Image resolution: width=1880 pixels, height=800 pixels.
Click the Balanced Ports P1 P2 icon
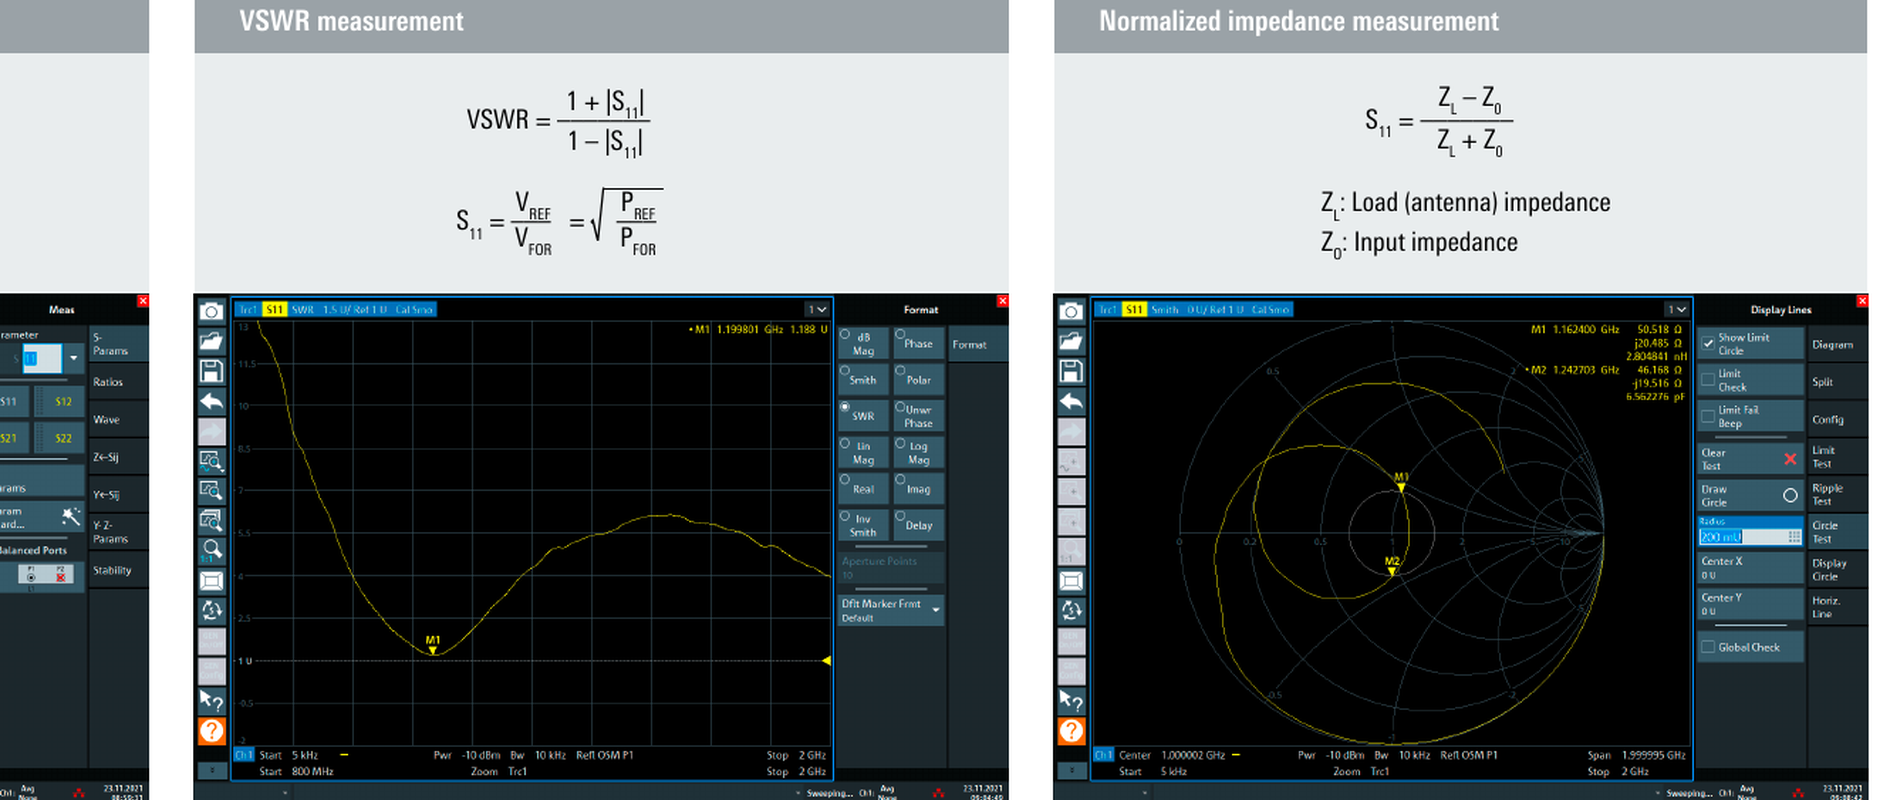46,574
